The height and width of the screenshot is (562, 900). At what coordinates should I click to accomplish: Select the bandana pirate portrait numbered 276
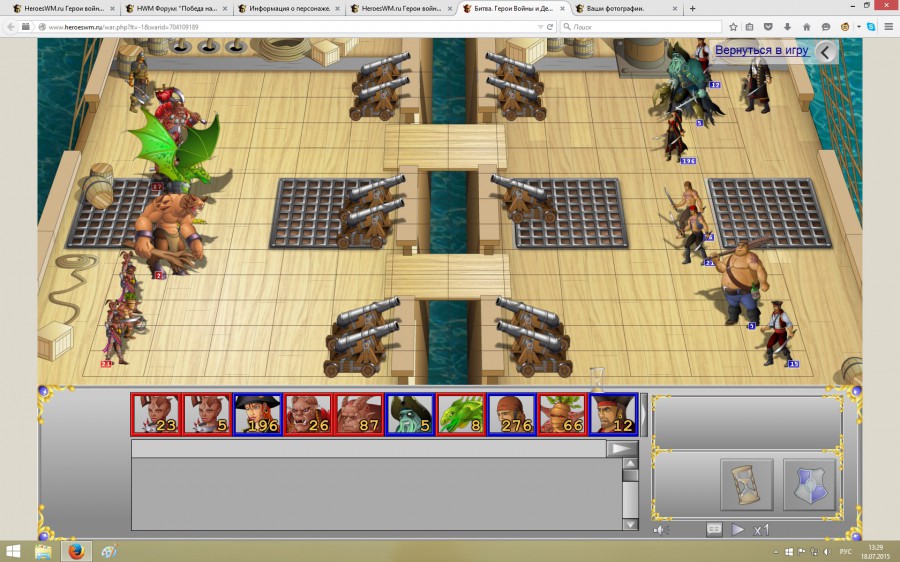click(511, 414)
